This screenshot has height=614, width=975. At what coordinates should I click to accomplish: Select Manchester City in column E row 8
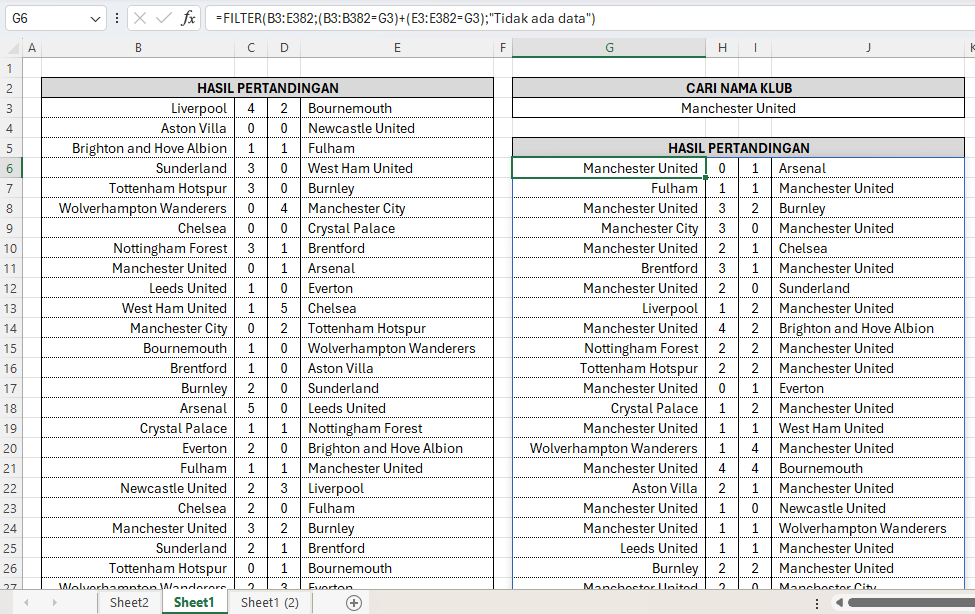click(x=397, y=208)
